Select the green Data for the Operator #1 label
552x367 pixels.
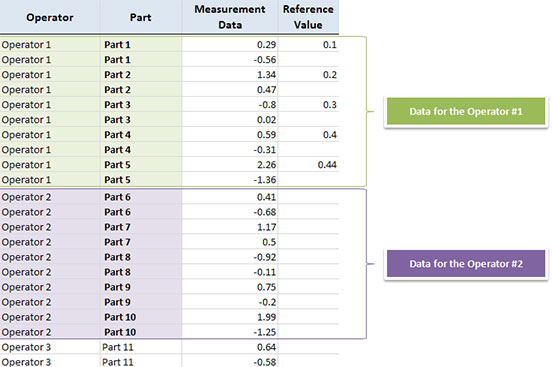point(466,111)
